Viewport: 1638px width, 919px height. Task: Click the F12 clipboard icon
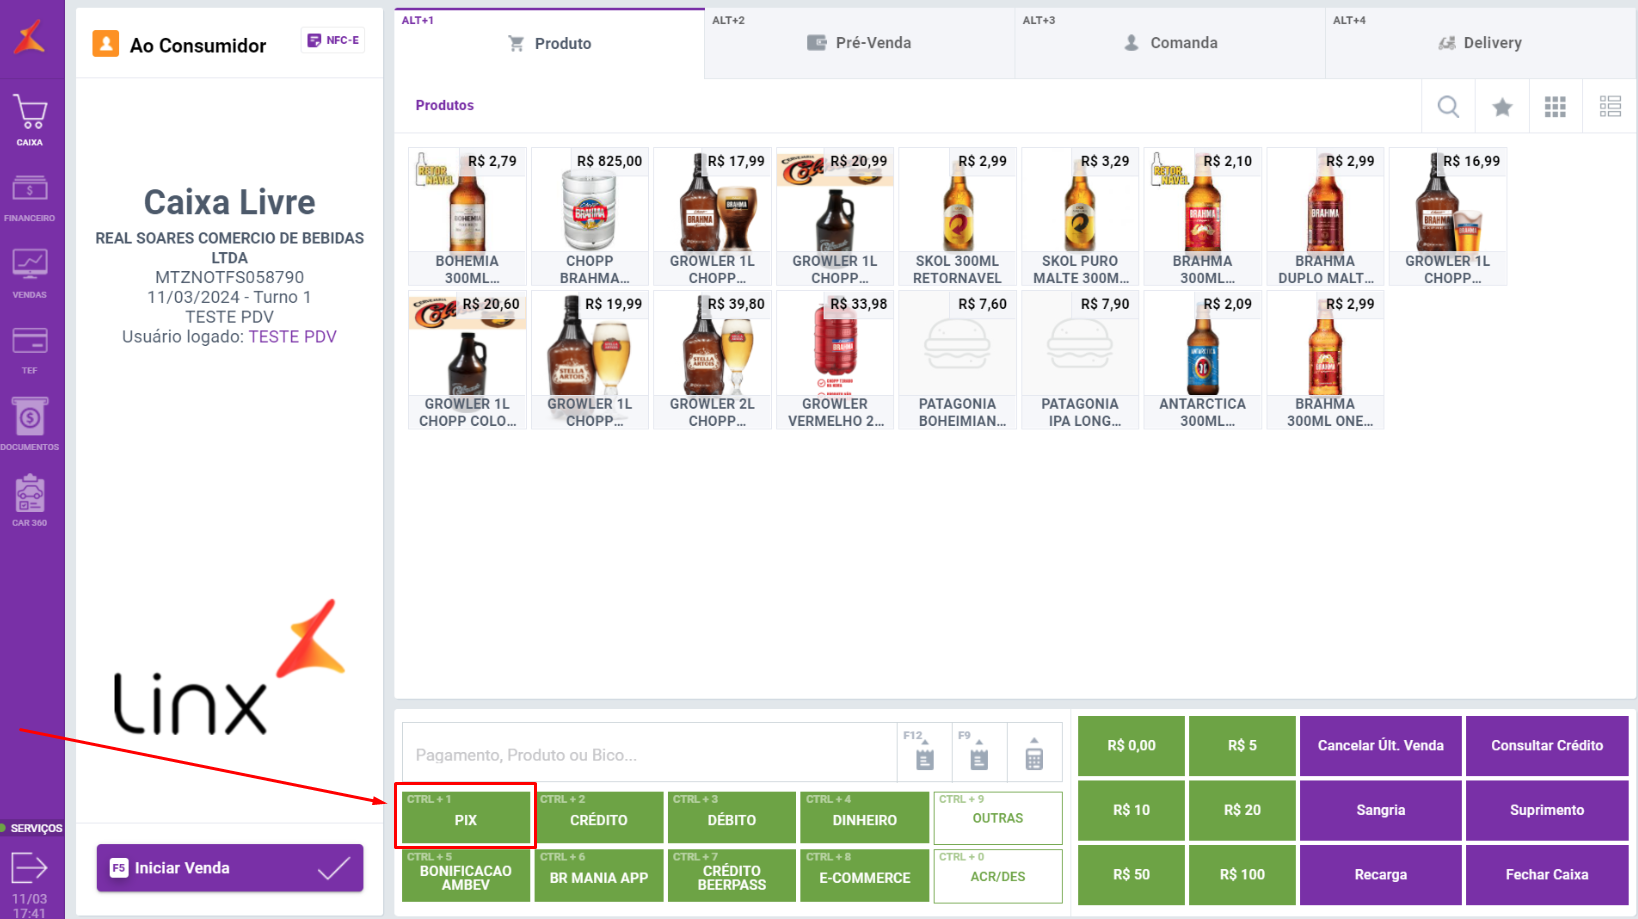point(924,752)
